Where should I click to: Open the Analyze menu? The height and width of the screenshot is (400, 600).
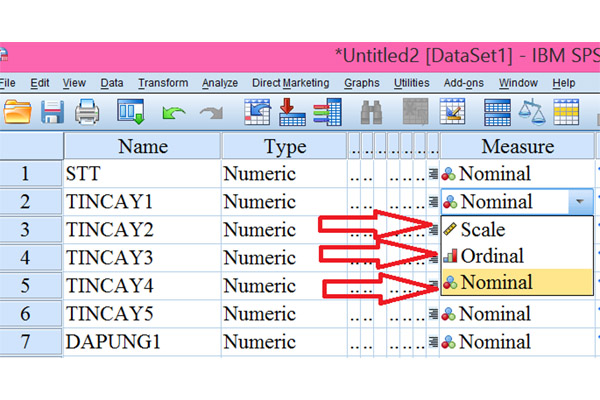(x=220, y=83)
